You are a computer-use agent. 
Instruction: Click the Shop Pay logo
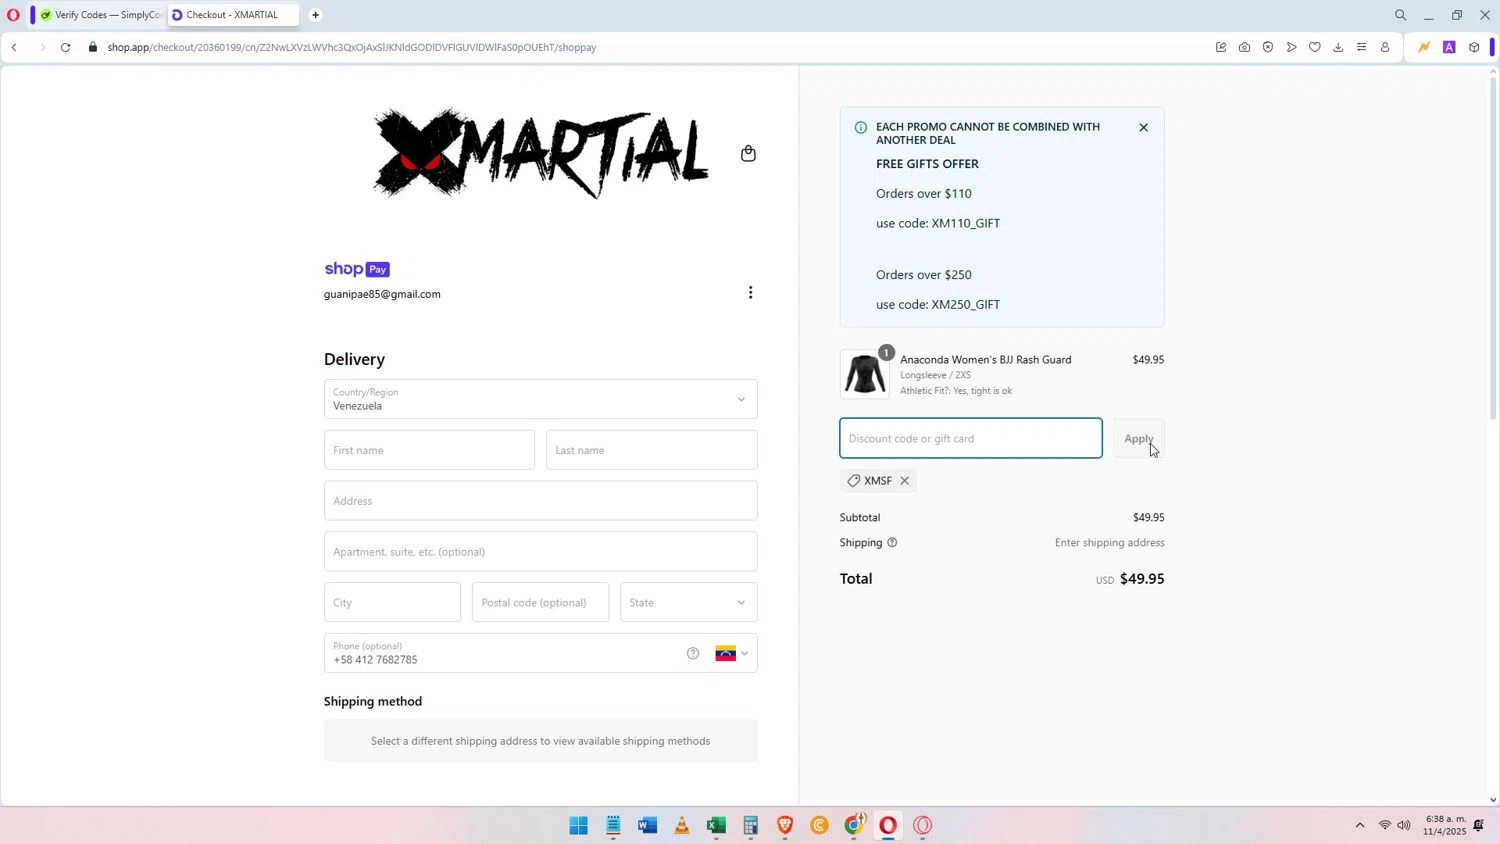pos(357,269)
